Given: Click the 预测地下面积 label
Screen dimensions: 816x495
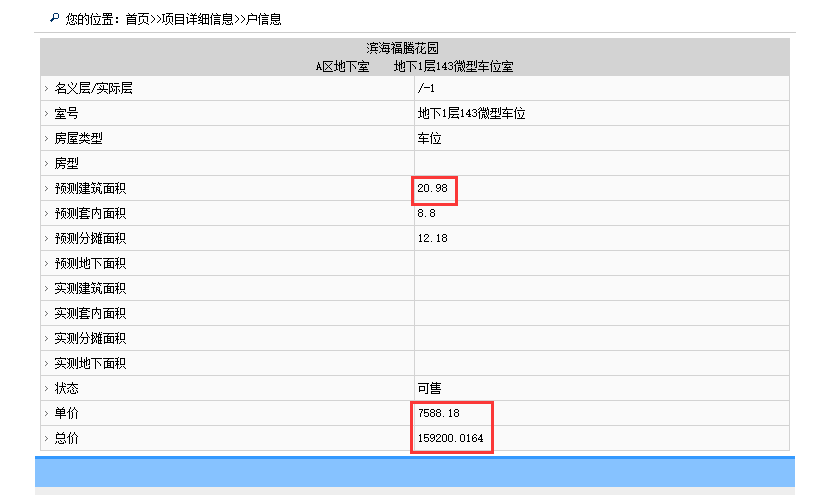Looking at the screenshot, I should click(91, 263).
